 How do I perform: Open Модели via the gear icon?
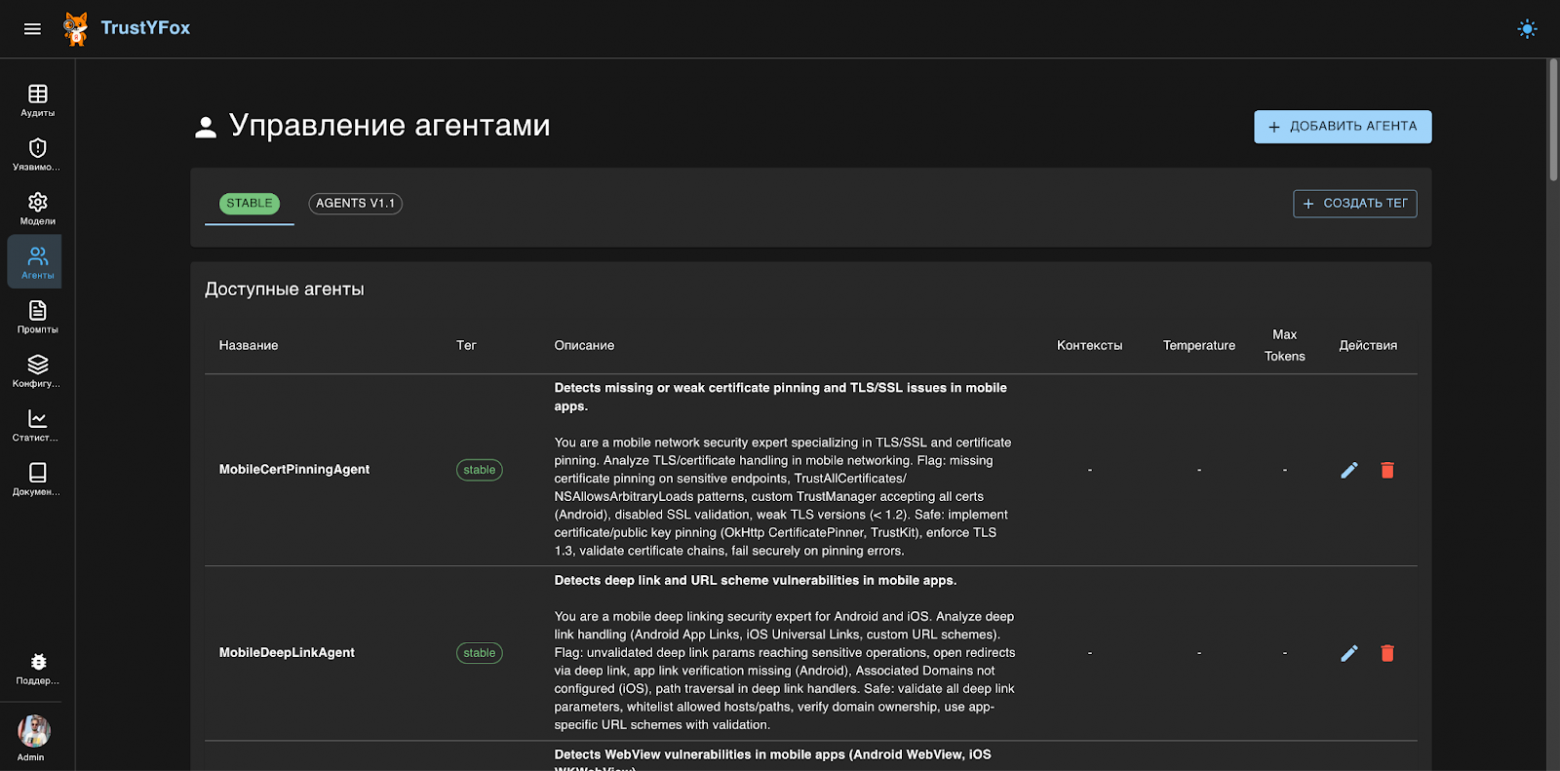pos(37,206)
